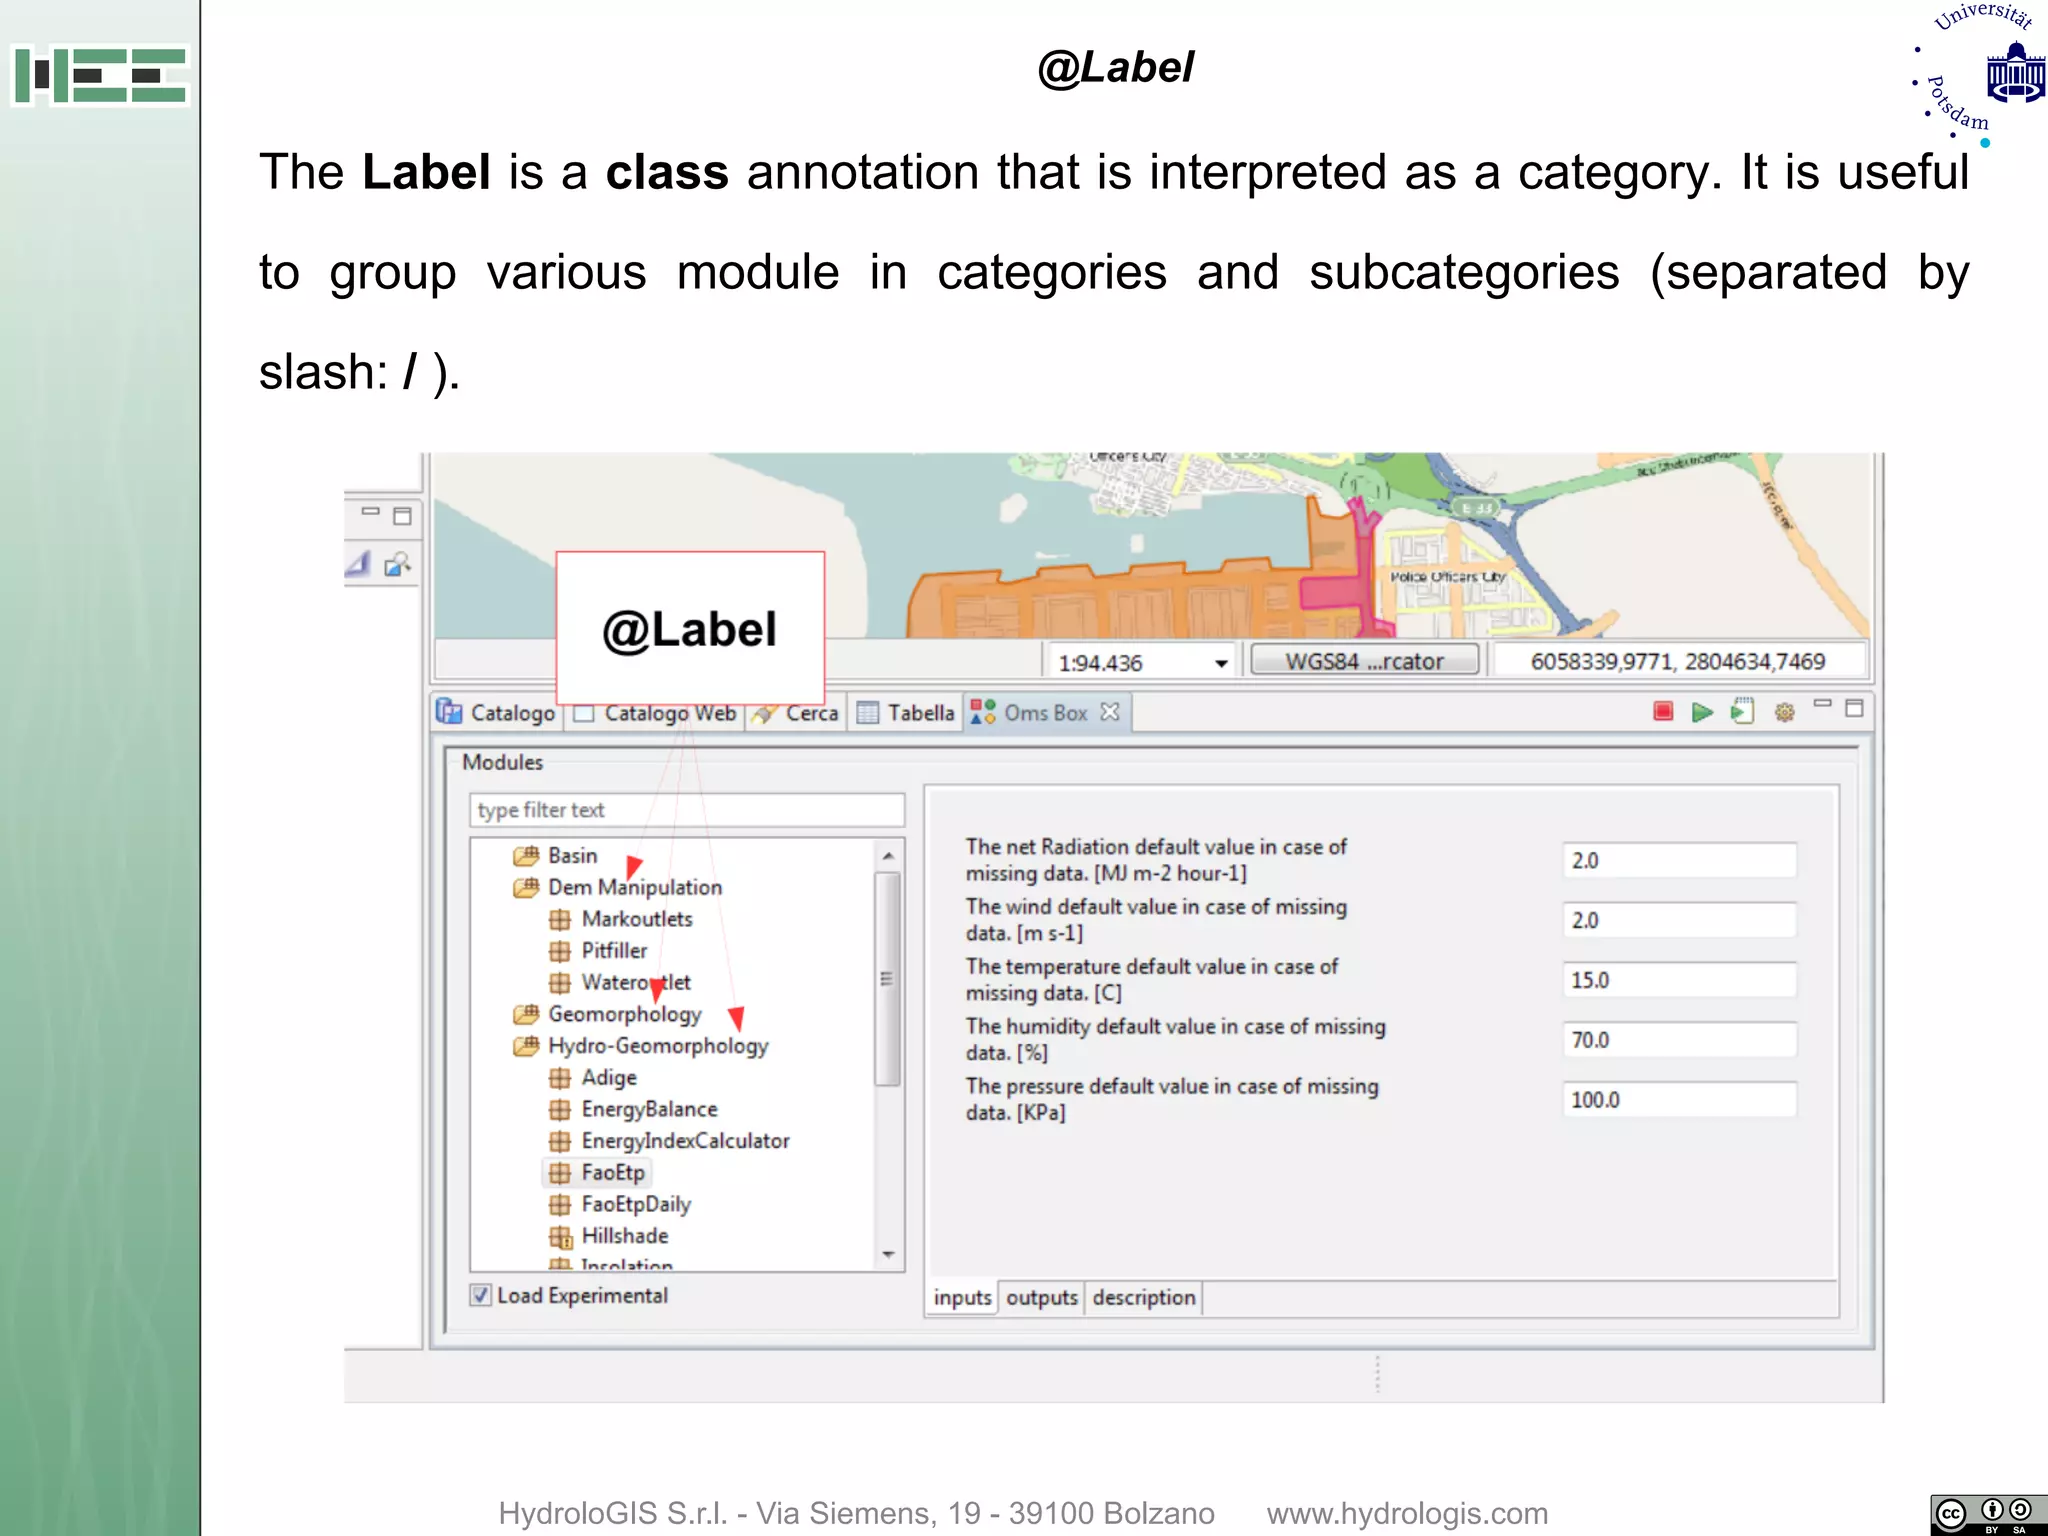Click the modules list scroll down arrow
The width and height of the screenshot is (2048, 1536).
pos(888,1254)
